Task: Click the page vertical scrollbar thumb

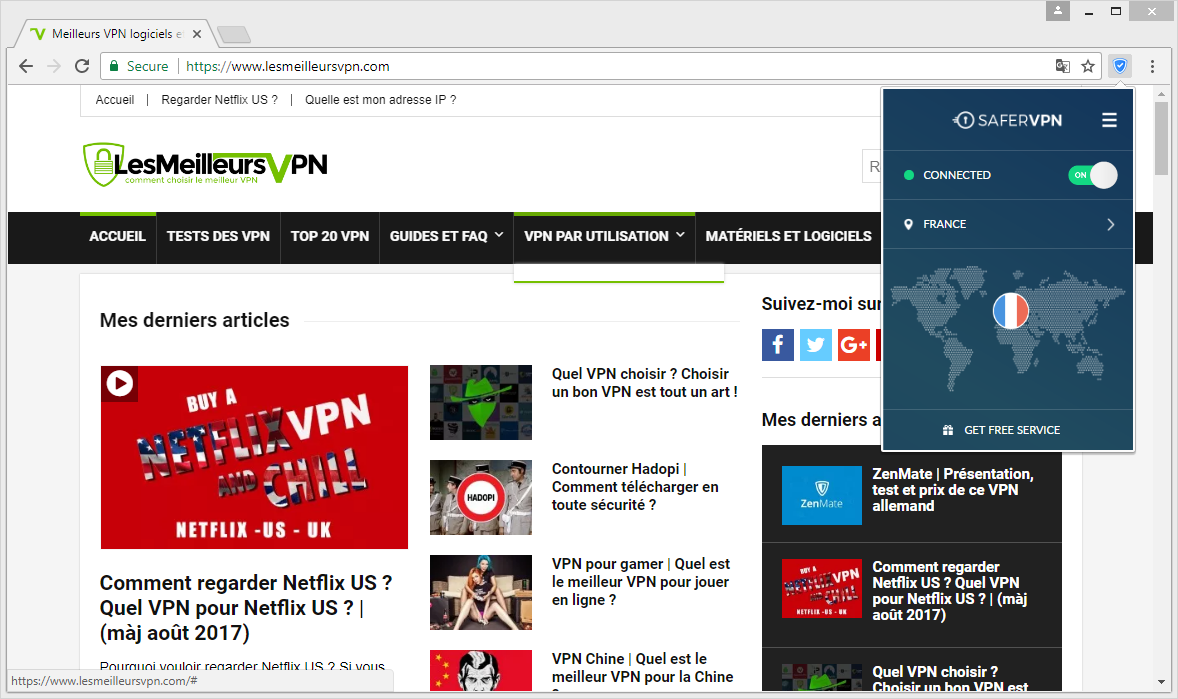Action: point(1161,138)
